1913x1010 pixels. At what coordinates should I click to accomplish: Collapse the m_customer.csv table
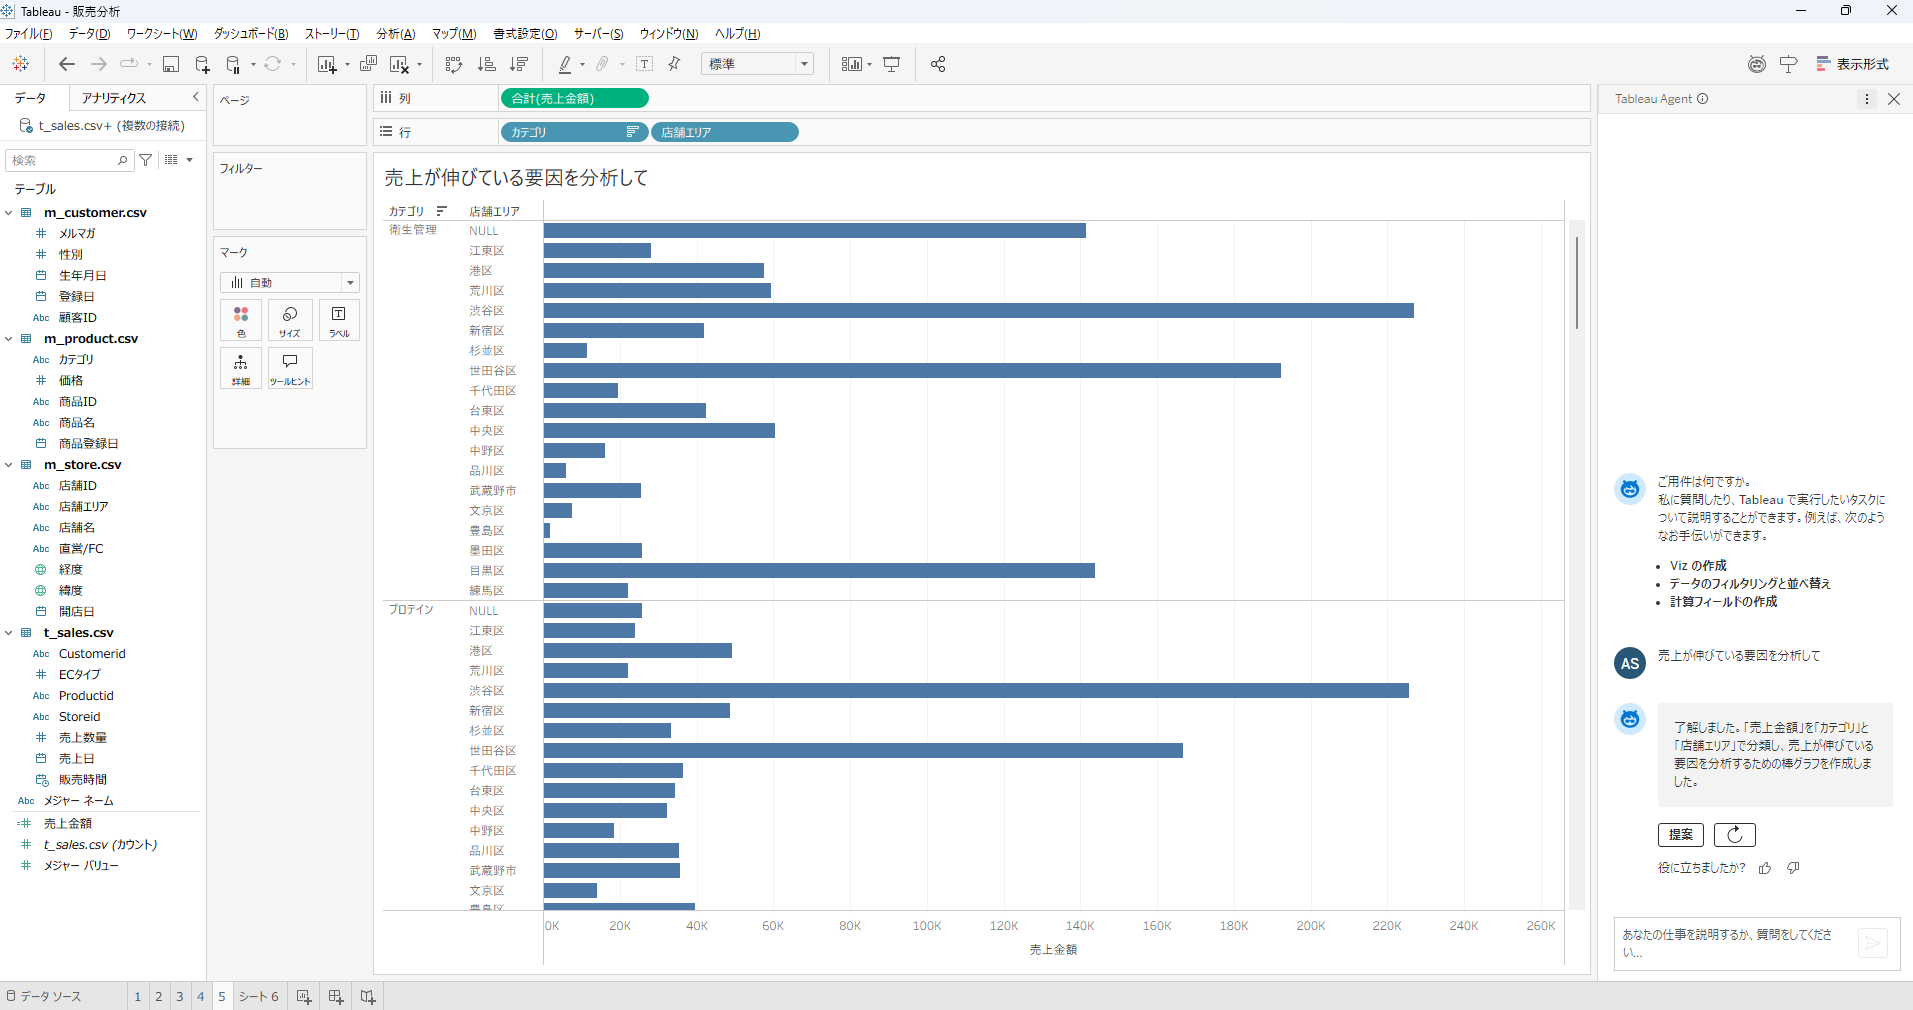click(x=9, y=213)
